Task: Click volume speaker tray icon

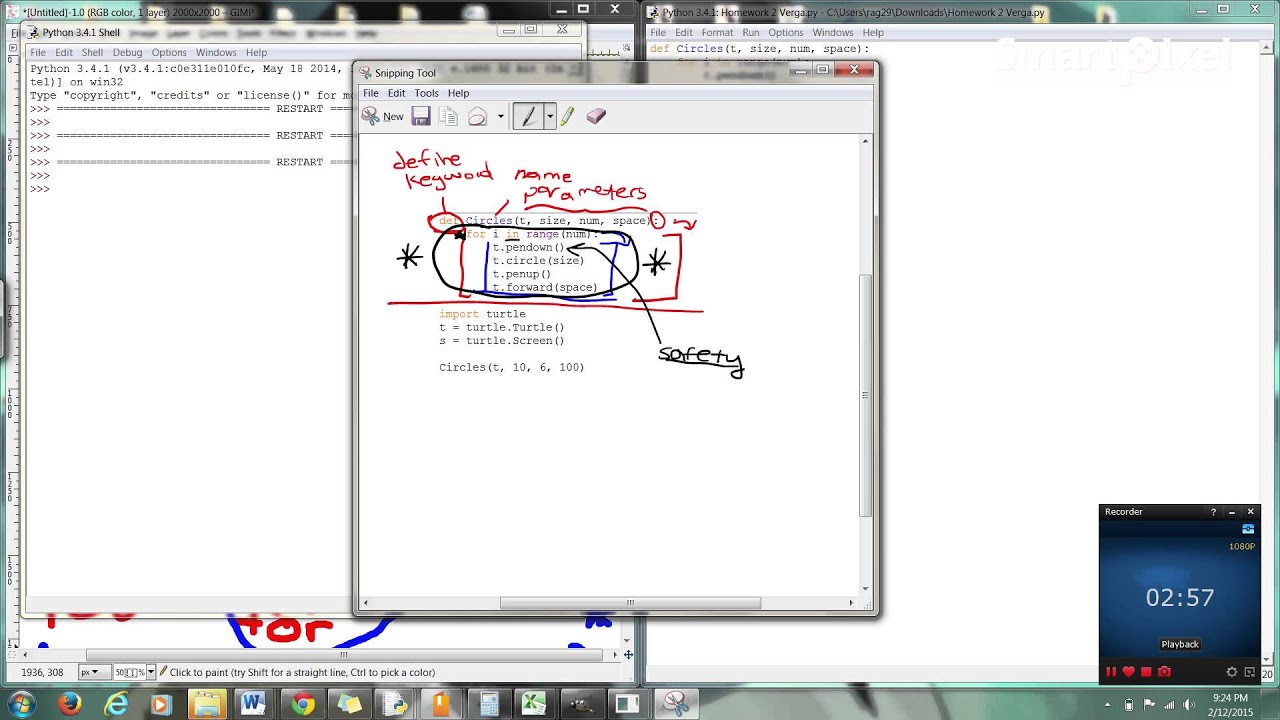Action: tap(1188, 705)
